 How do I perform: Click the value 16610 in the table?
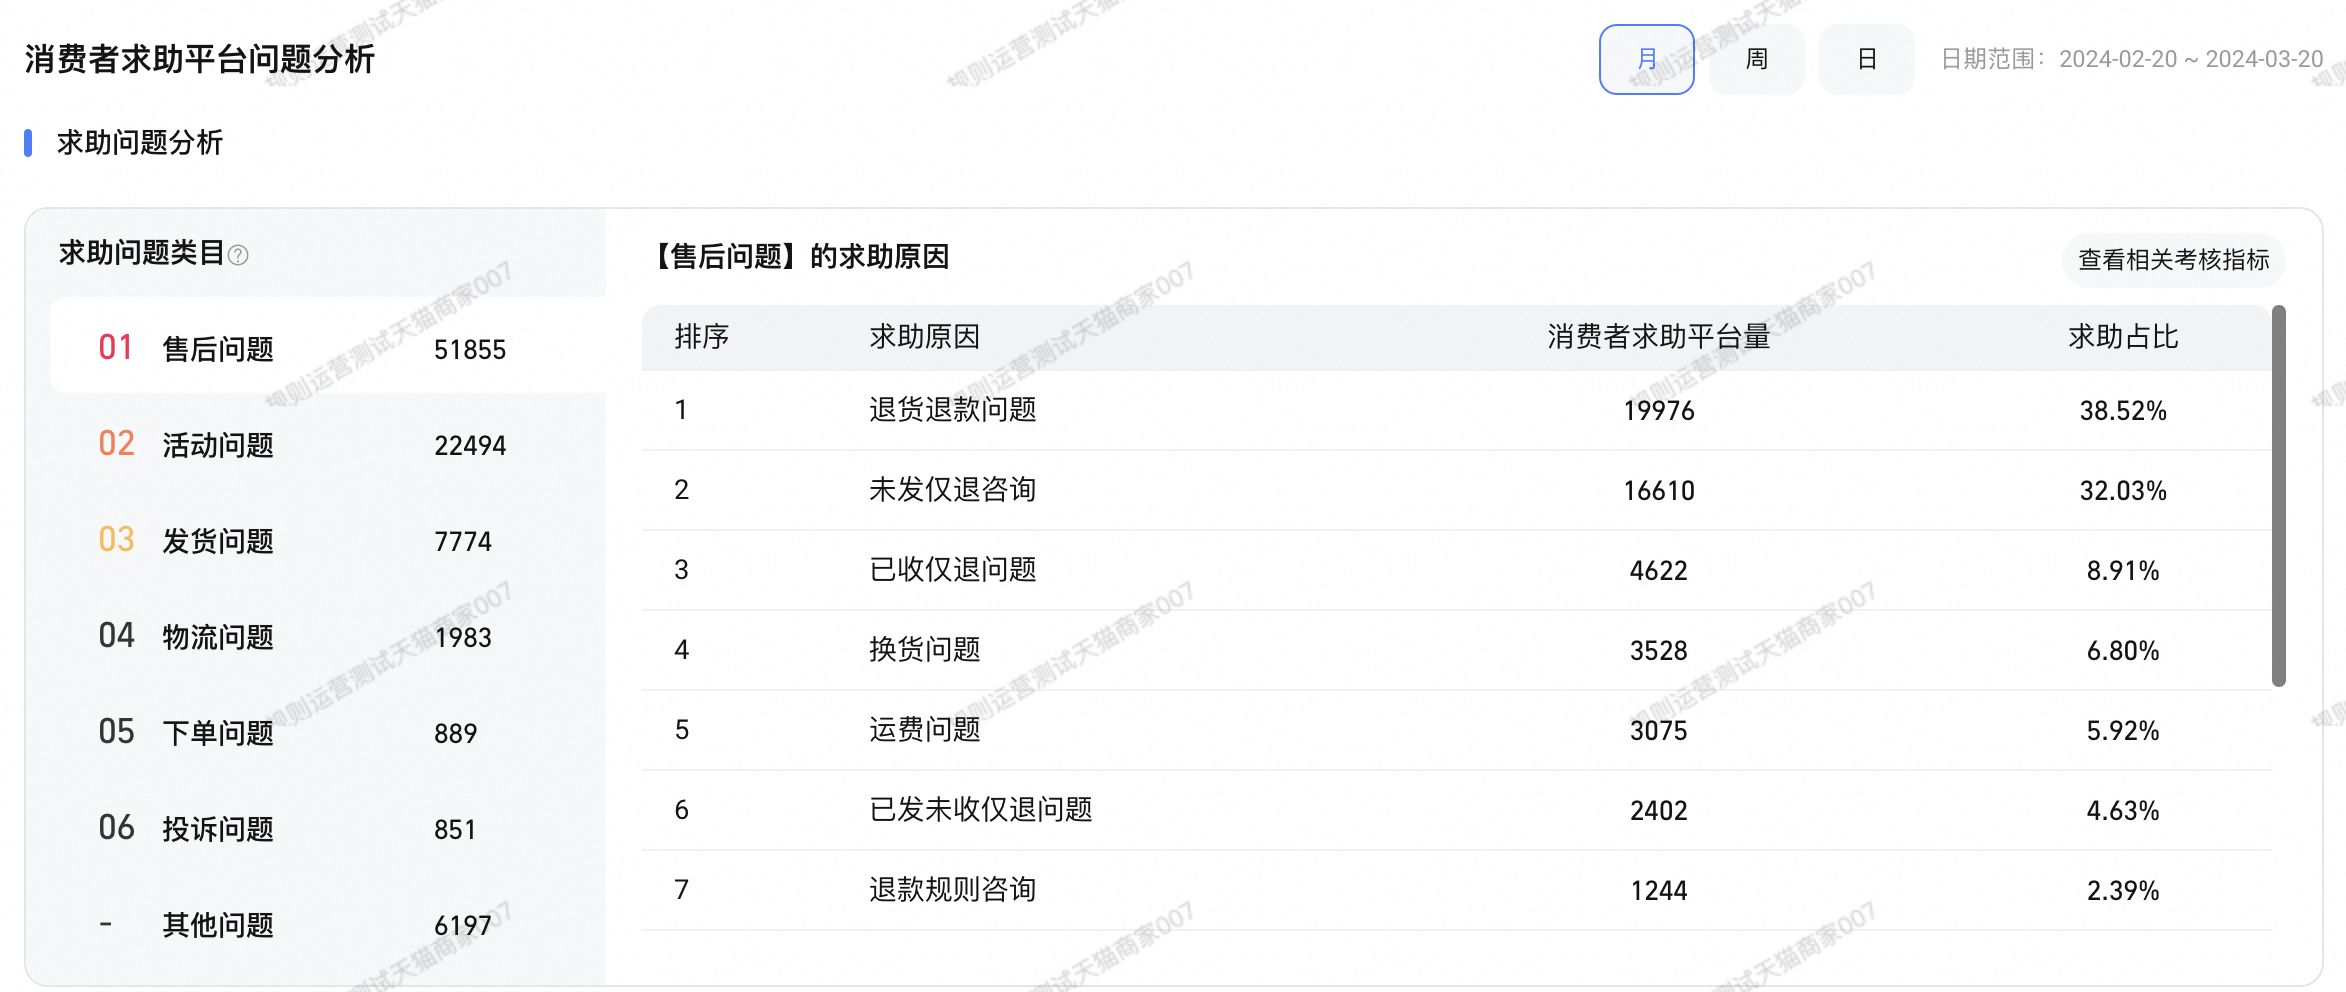coord(1658,491)
